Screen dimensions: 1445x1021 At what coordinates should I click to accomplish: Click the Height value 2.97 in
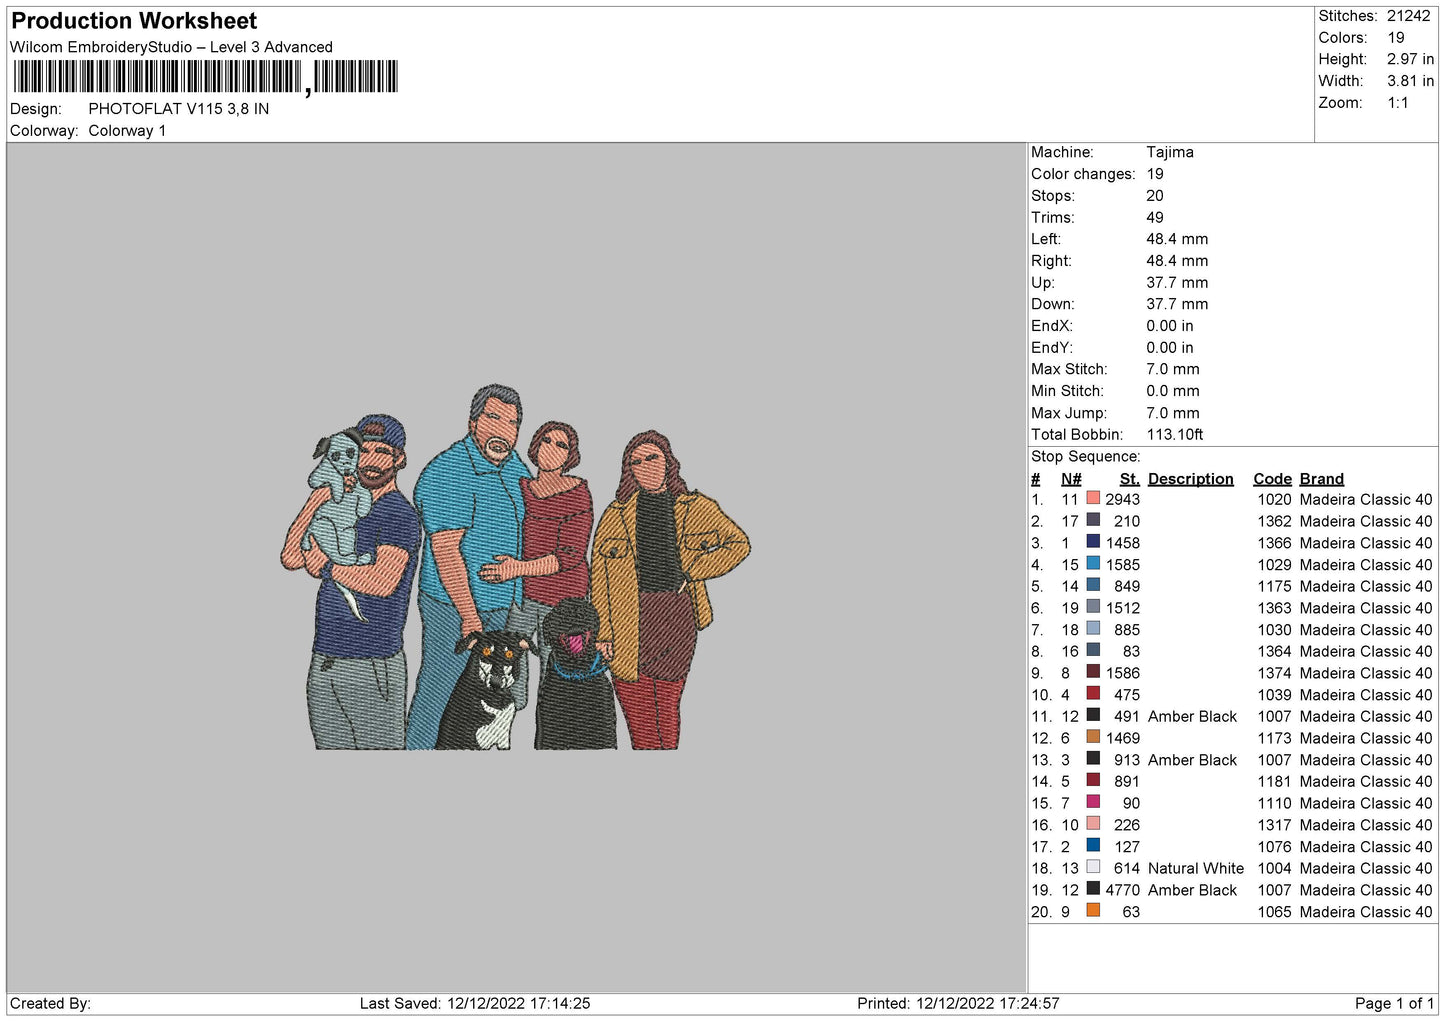pos(1410,59)
